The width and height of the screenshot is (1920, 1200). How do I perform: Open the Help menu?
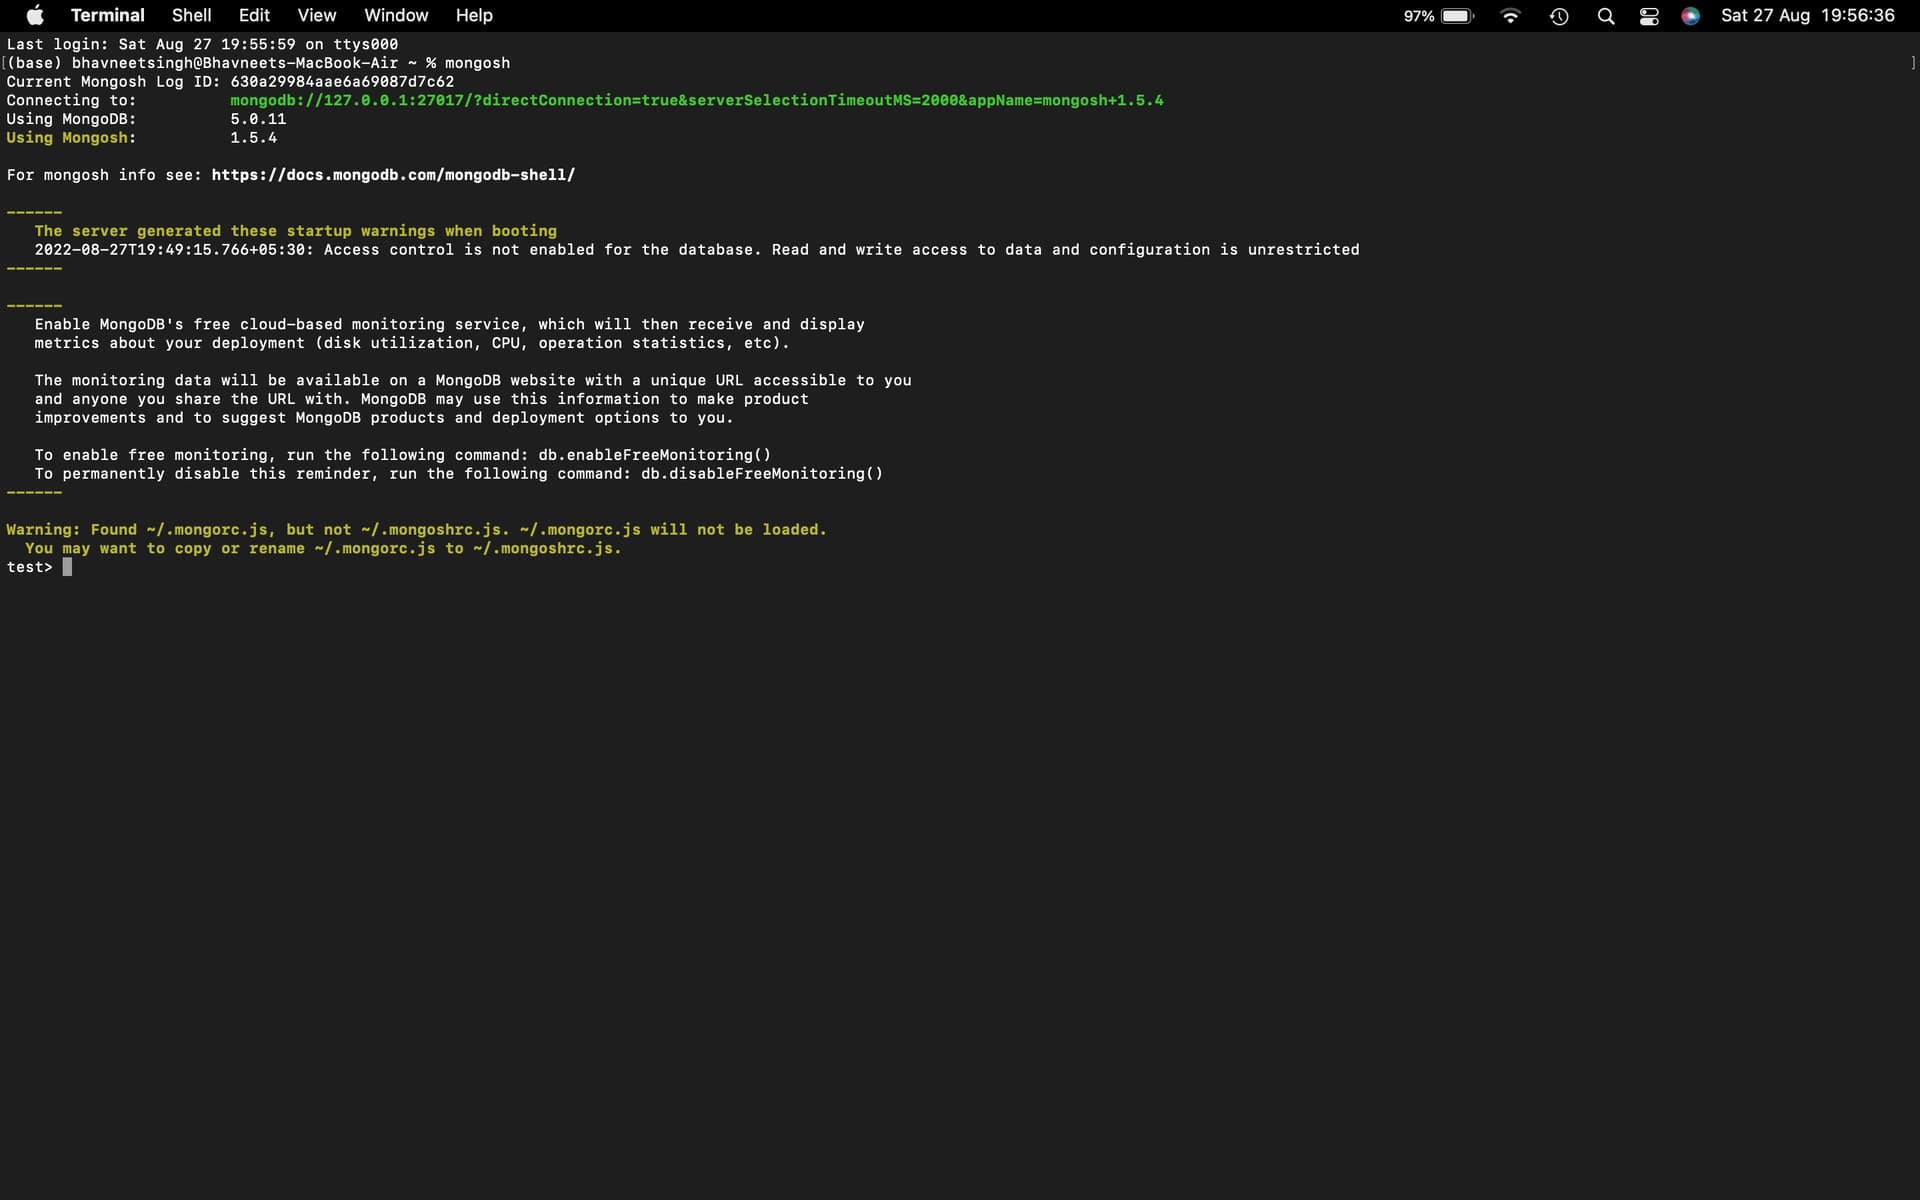point(474,15)
